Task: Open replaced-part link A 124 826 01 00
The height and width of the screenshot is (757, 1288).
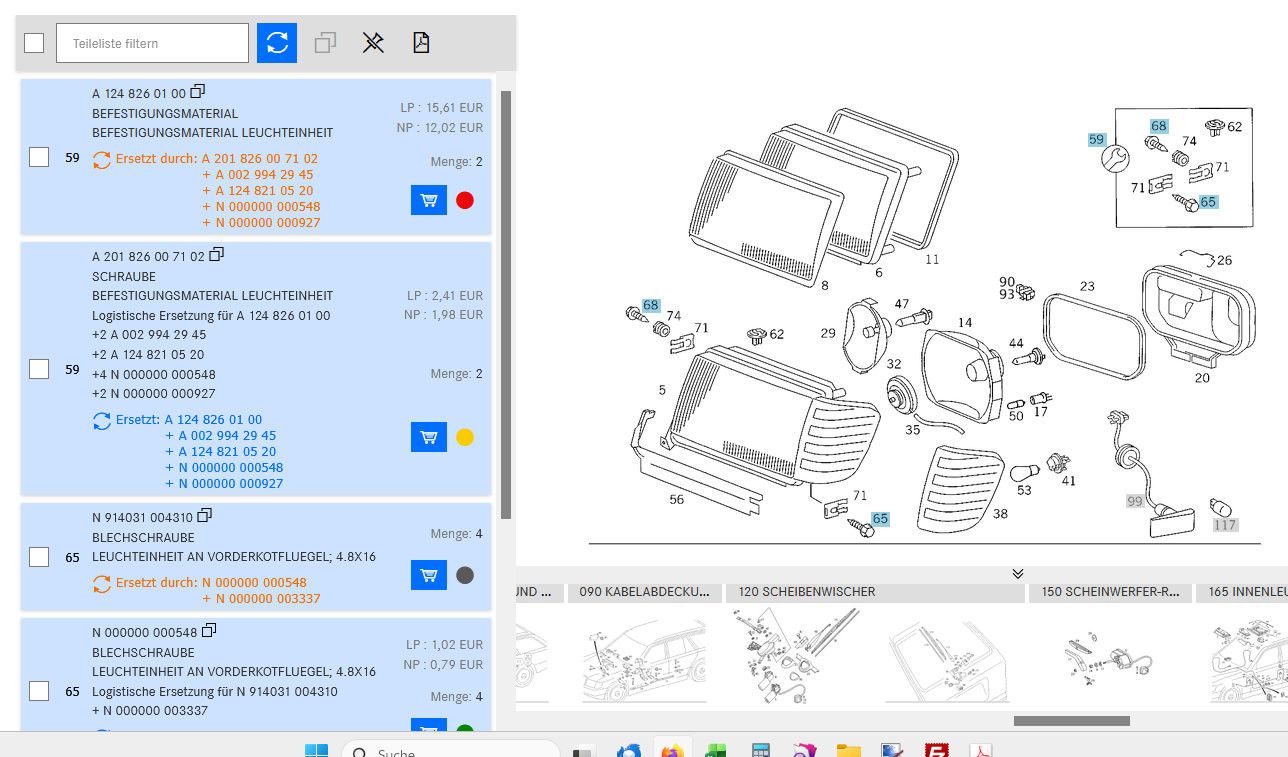Action: pyautogui.click(x=213, y=419)
